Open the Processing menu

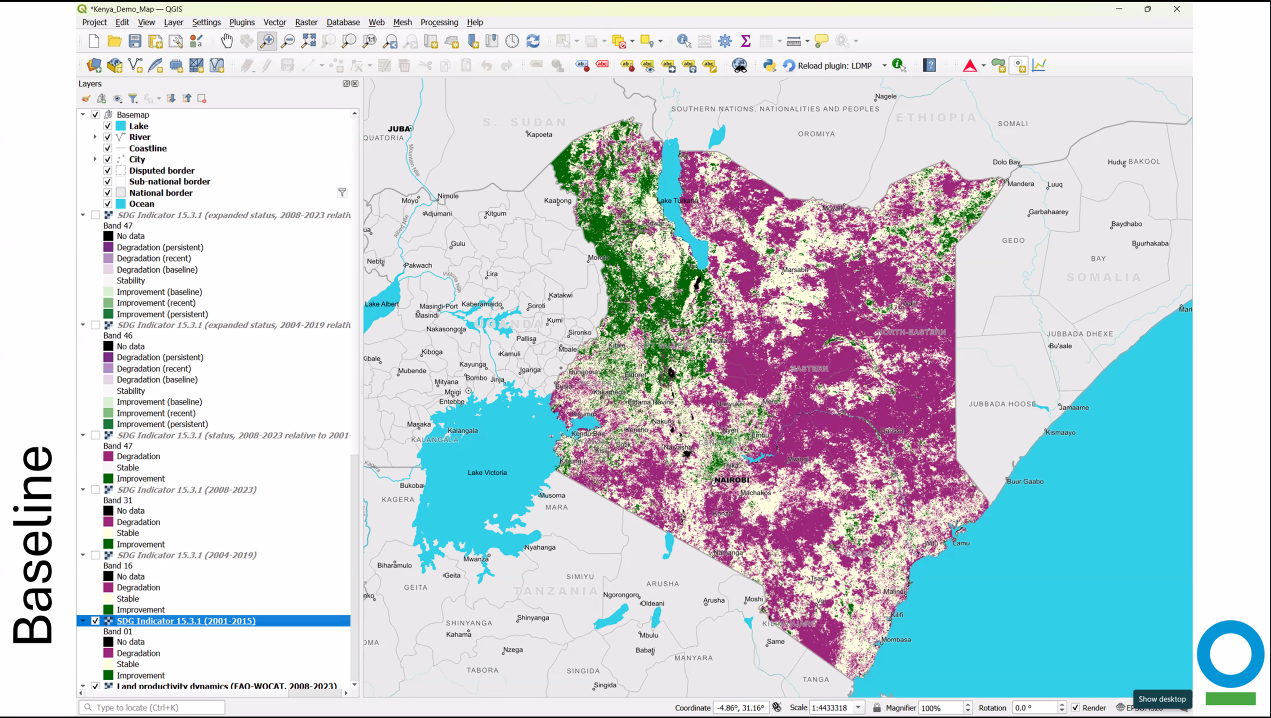coord(439,22)
